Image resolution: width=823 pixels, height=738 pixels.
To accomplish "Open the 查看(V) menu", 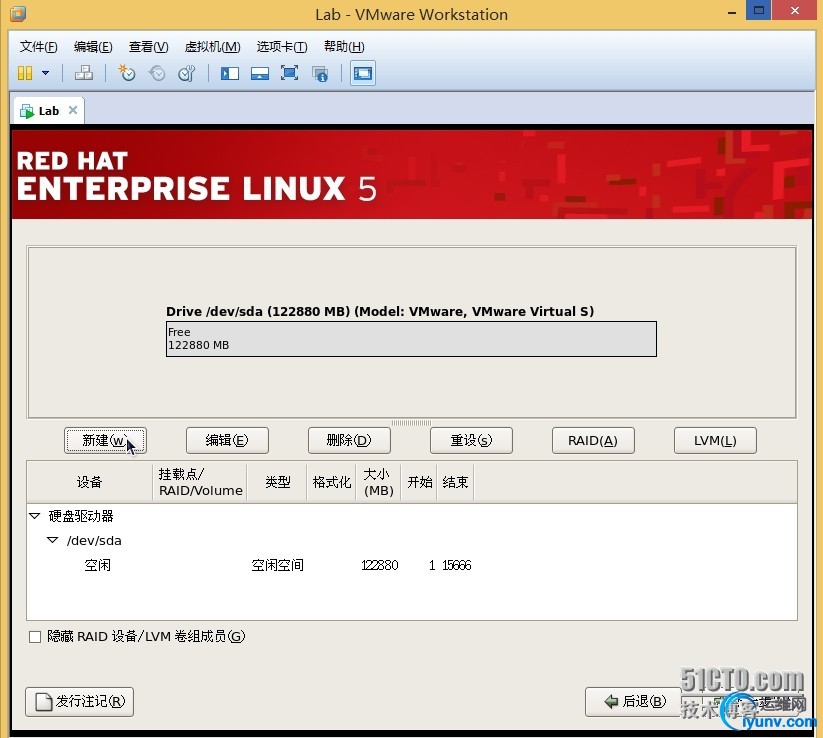I will [x=149, y=47].
